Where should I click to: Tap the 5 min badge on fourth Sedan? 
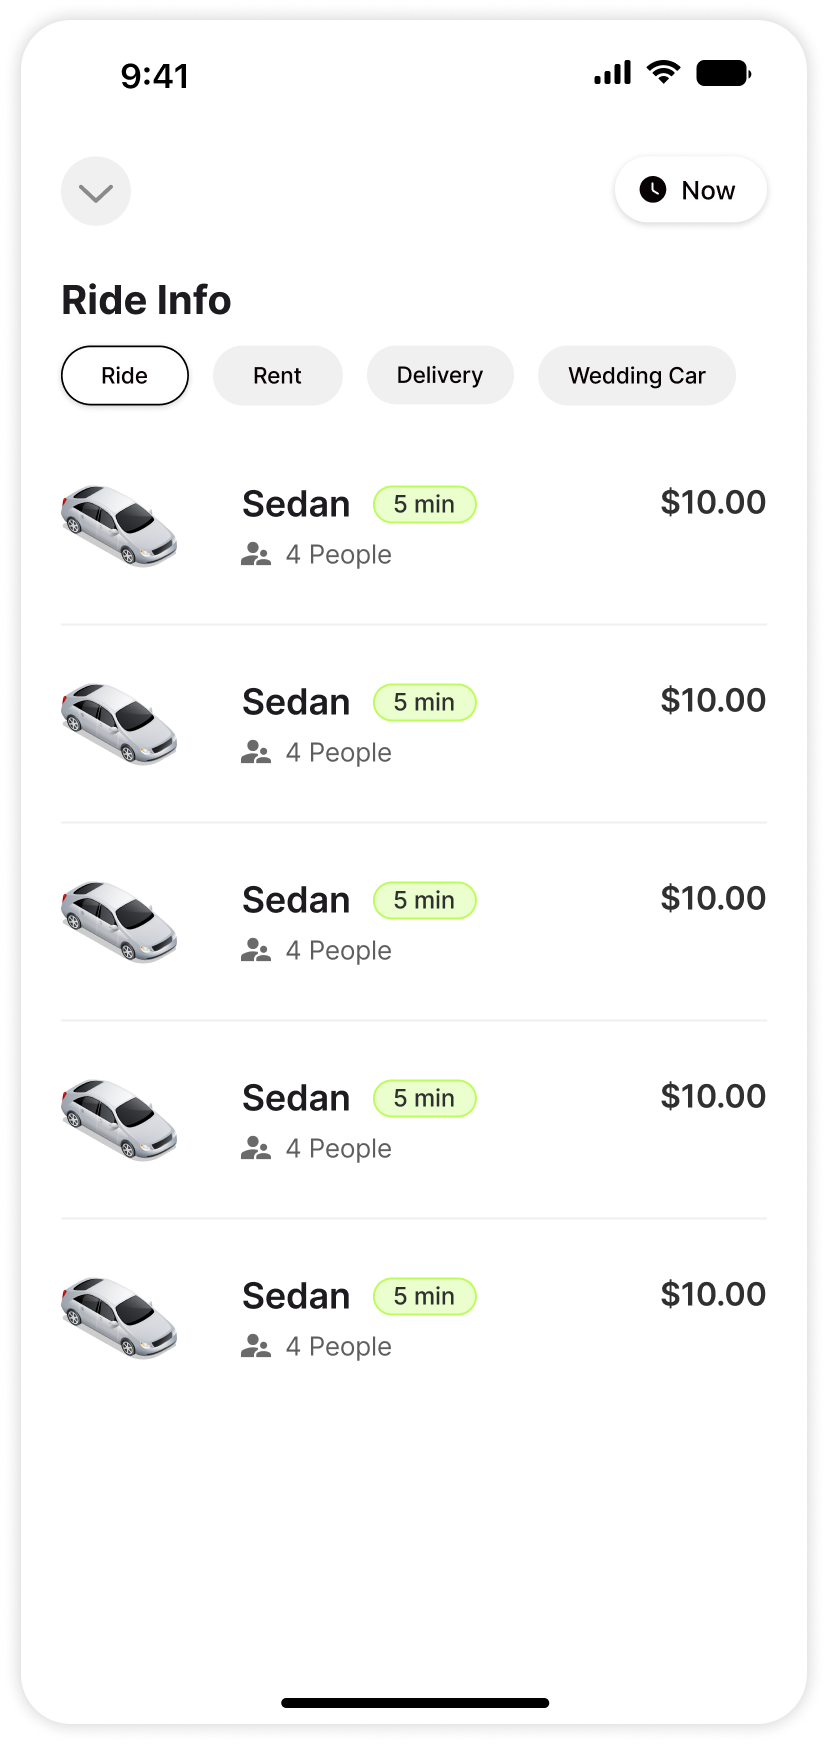[425, 1099]
